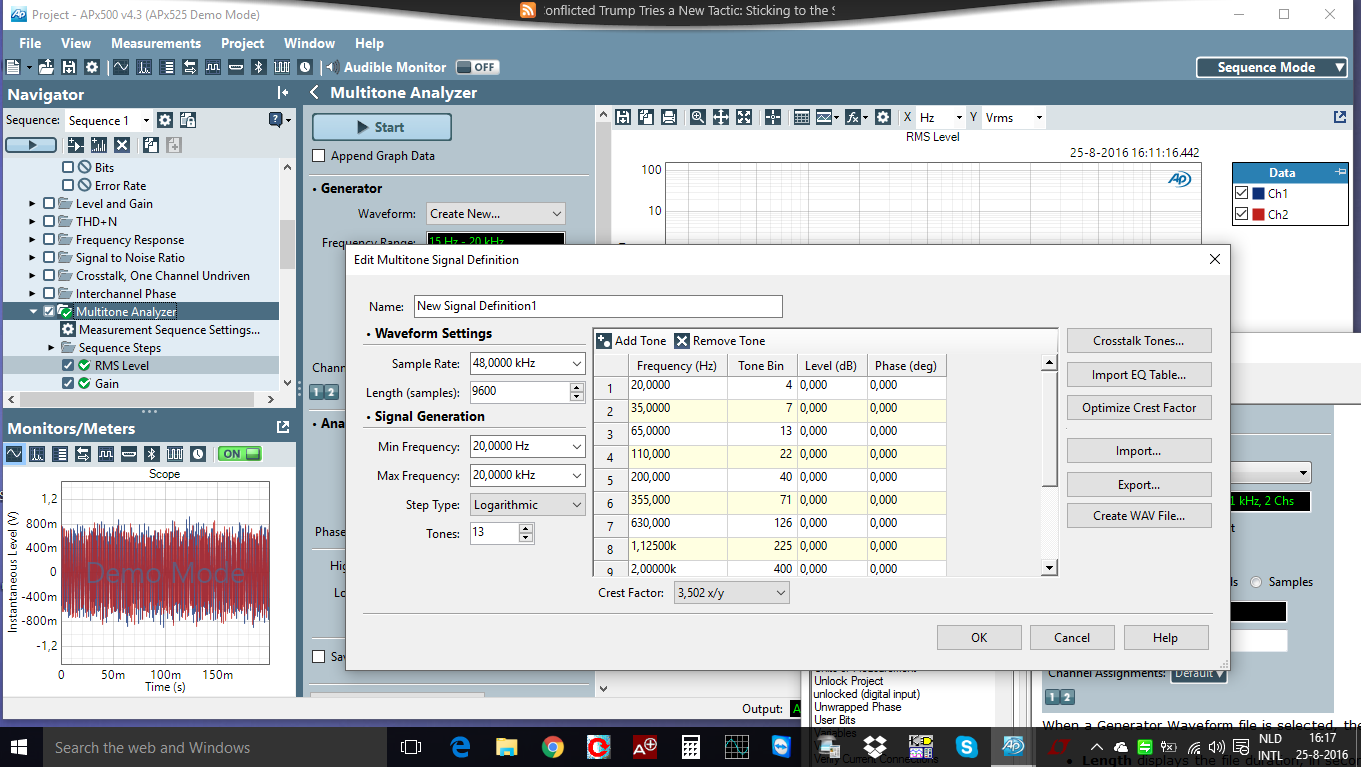Click Optimize Crest Factor button
The image size is (1363, 779).
pos(1139,408)
